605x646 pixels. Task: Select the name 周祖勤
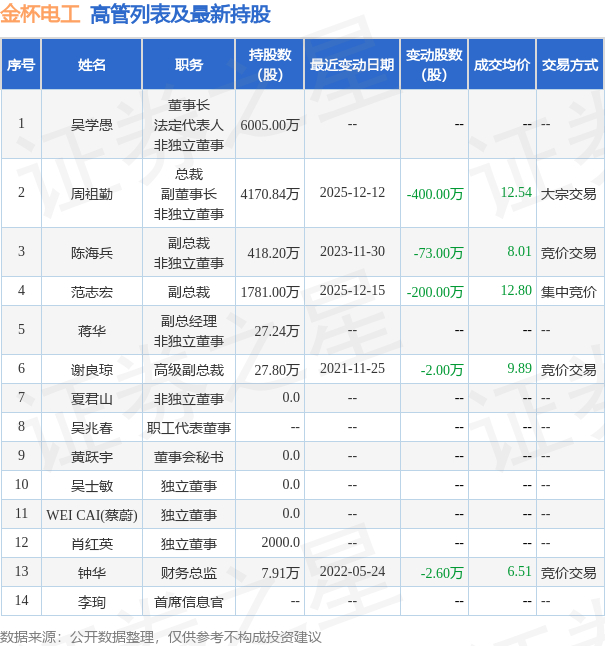click(91, 193)
